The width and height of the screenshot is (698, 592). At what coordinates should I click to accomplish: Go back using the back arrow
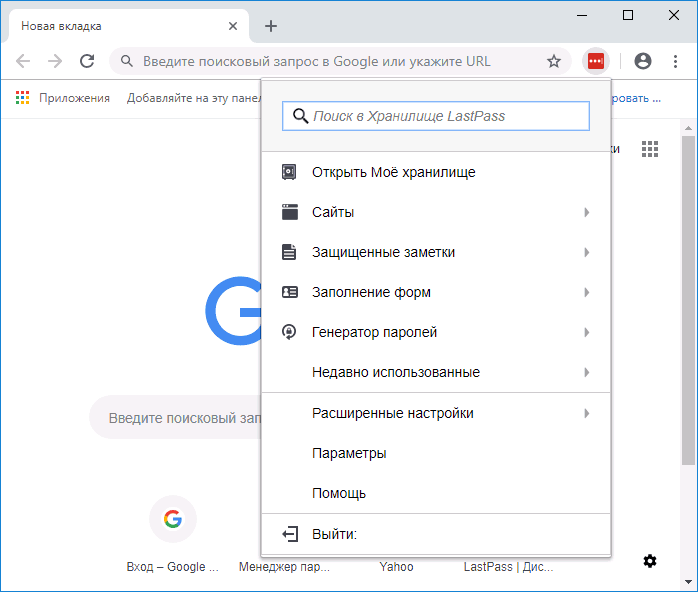coord(23,61)
